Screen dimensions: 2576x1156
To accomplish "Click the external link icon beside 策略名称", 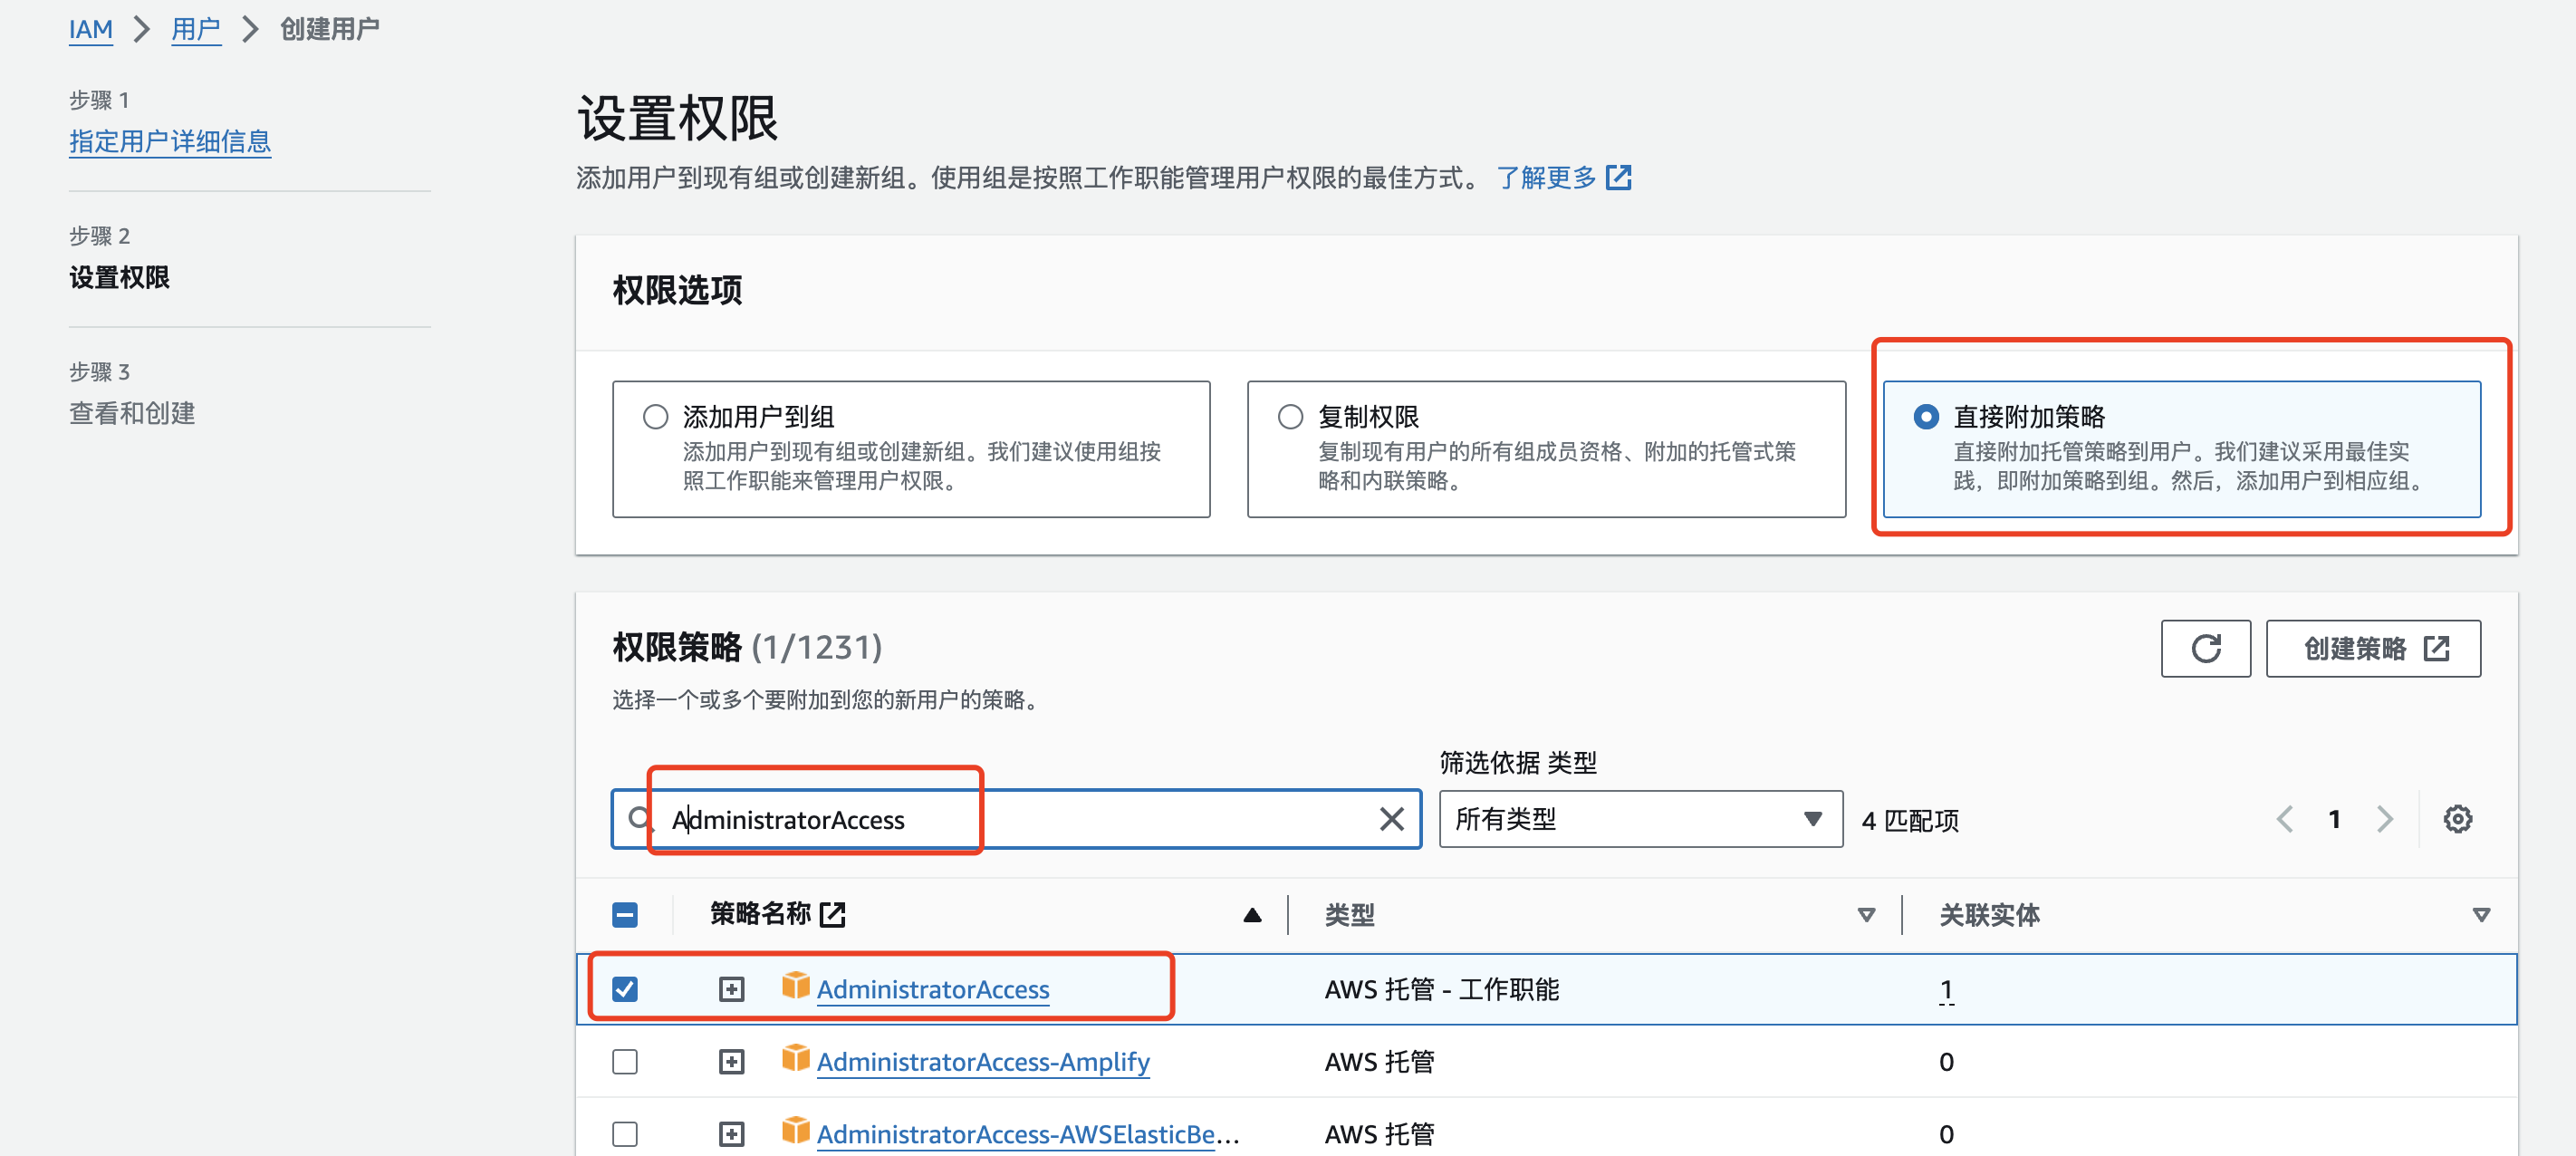I will click(832, 914).
